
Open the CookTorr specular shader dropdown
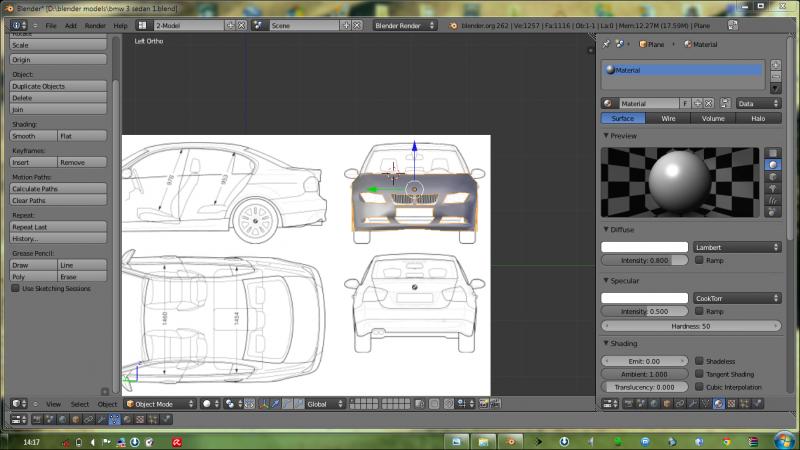(737, 298)
